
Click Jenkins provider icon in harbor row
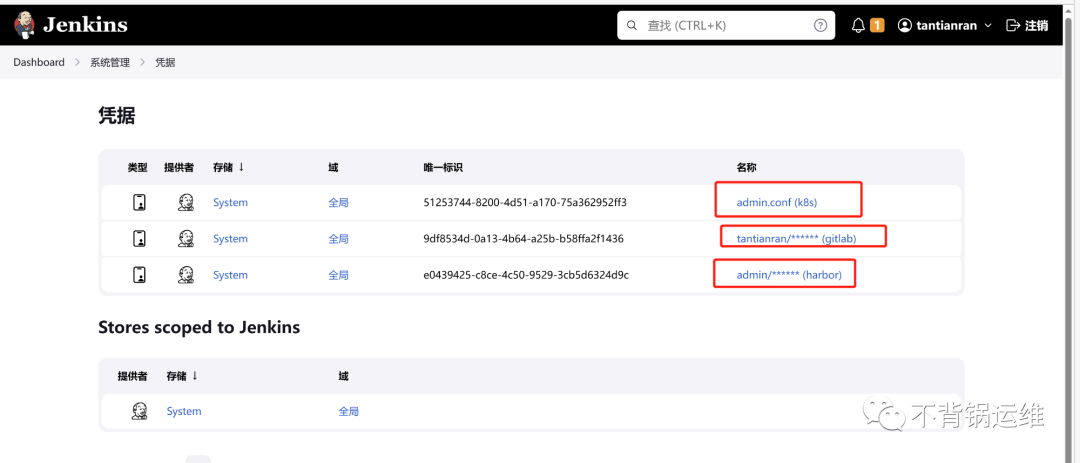coord(185,274)
